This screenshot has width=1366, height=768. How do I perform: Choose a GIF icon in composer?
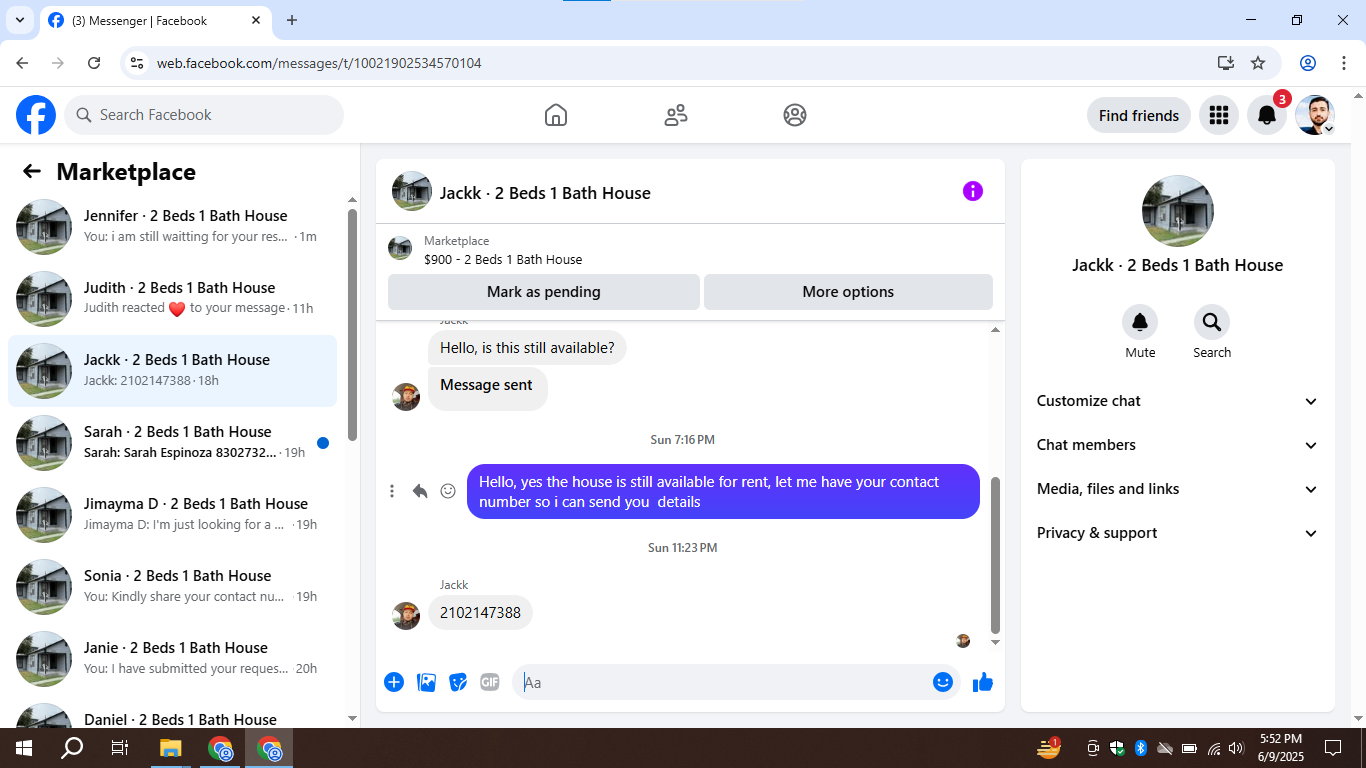pos(490,682)
